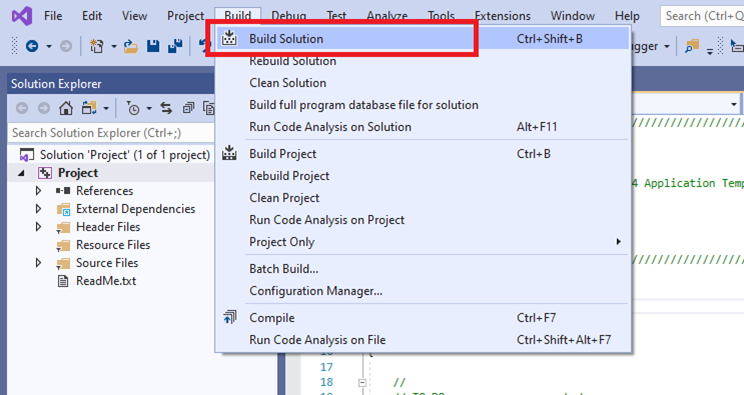Expand the Source Files folder node
Image resolution: width=744 pixels, height=395 pixels.
tap(38, 263)
